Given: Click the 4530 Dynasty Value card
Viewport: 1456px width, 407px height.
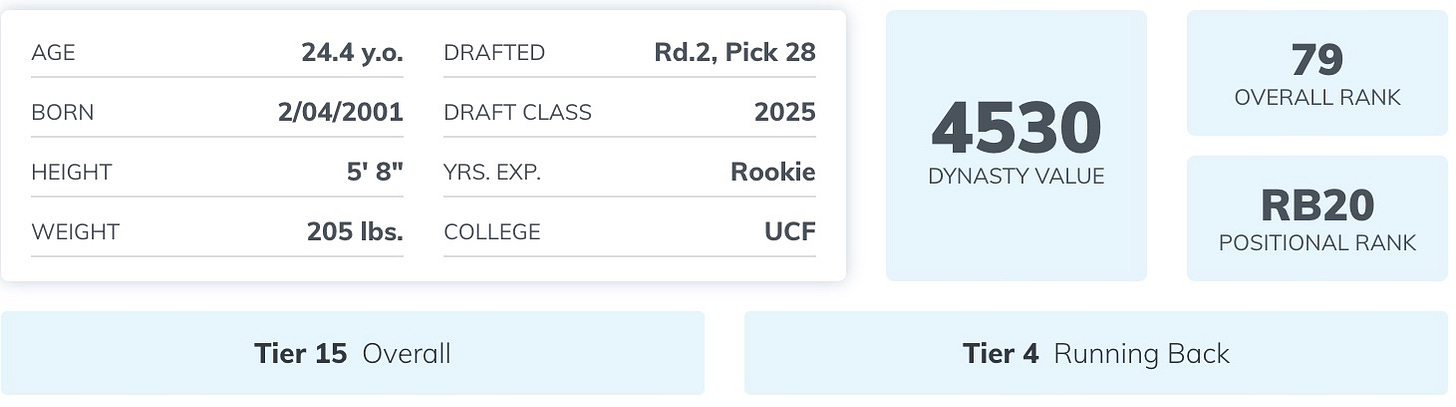Looking at the screenshot, I should [x=1016, y=146].
